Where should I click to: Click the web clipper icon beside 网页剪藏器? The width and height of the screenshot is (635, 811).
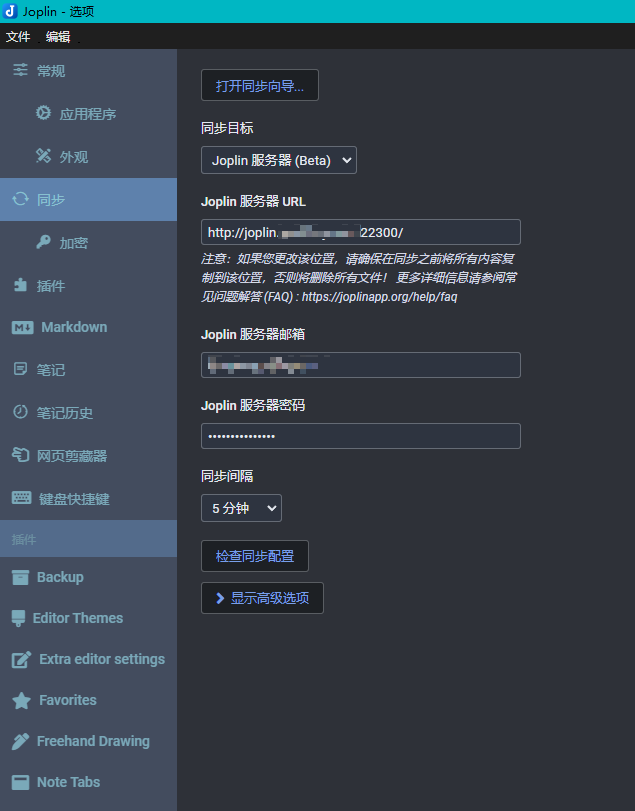click(21, 455)
